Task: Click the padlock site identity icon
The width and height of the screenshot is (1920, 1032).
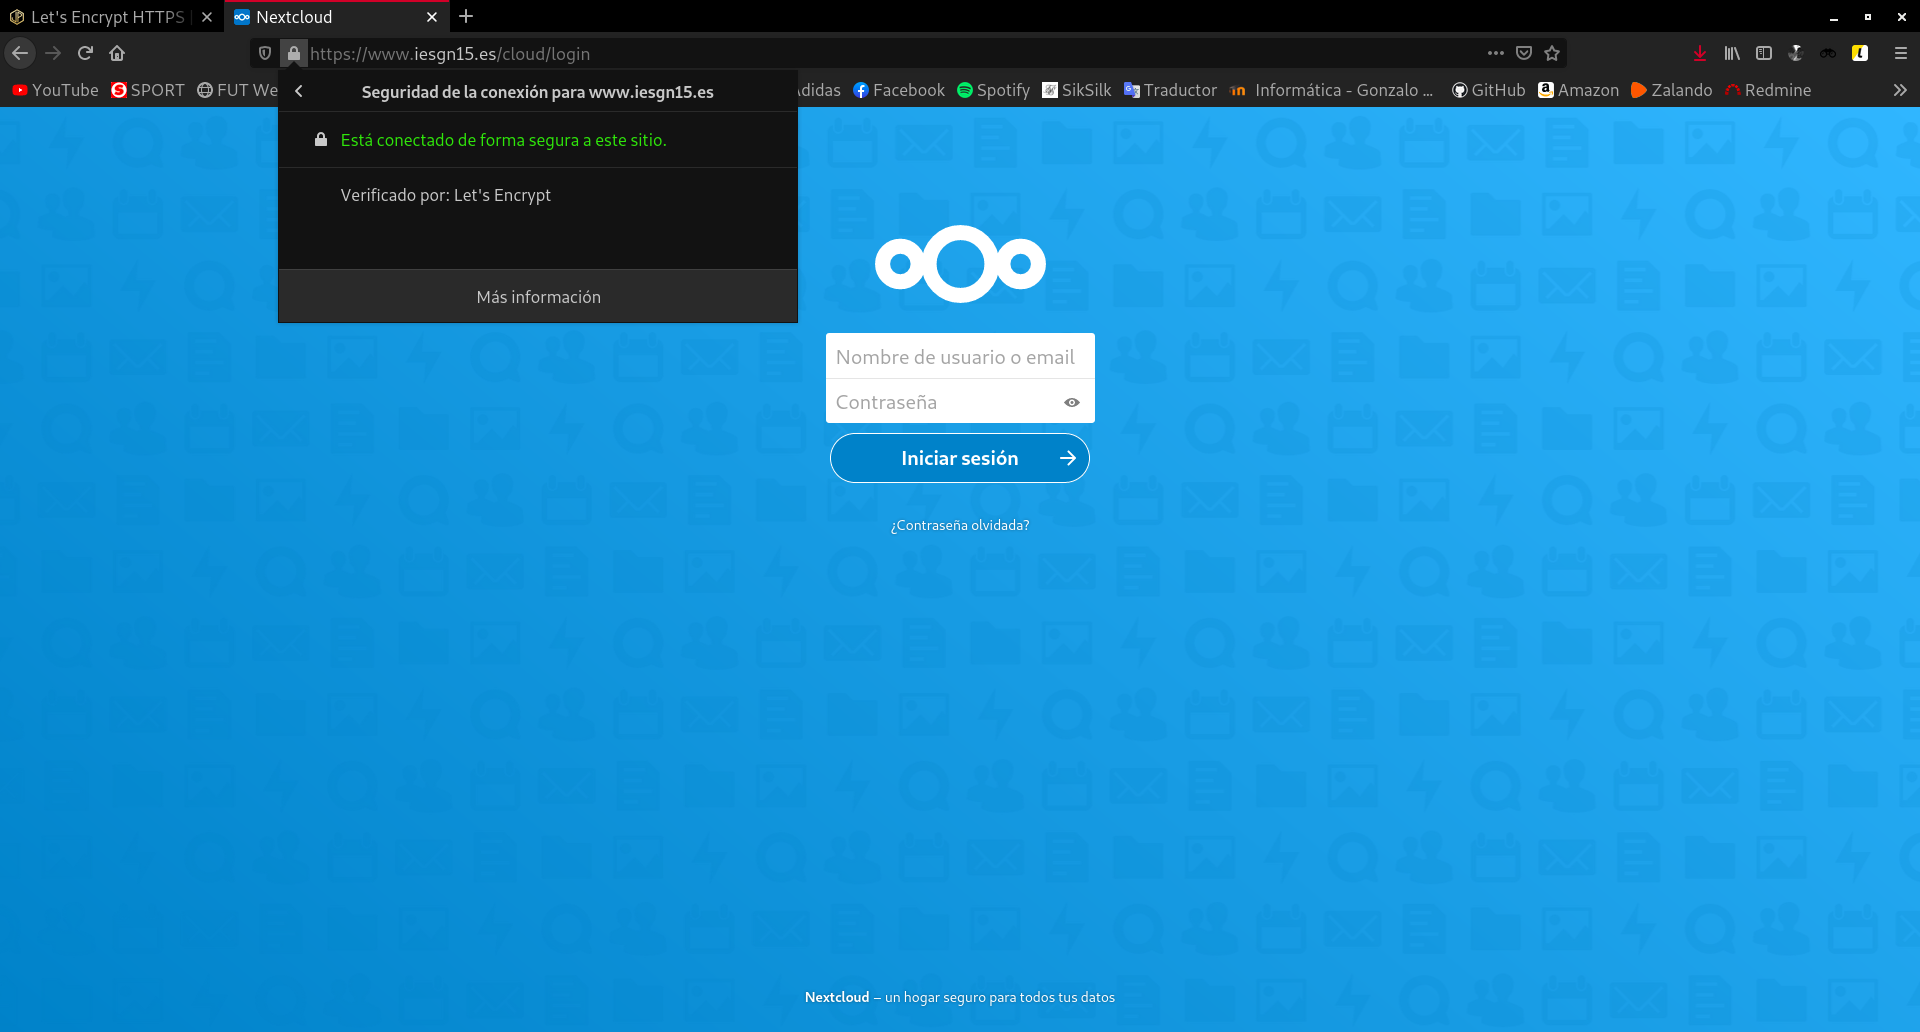Action: point(294,53)
